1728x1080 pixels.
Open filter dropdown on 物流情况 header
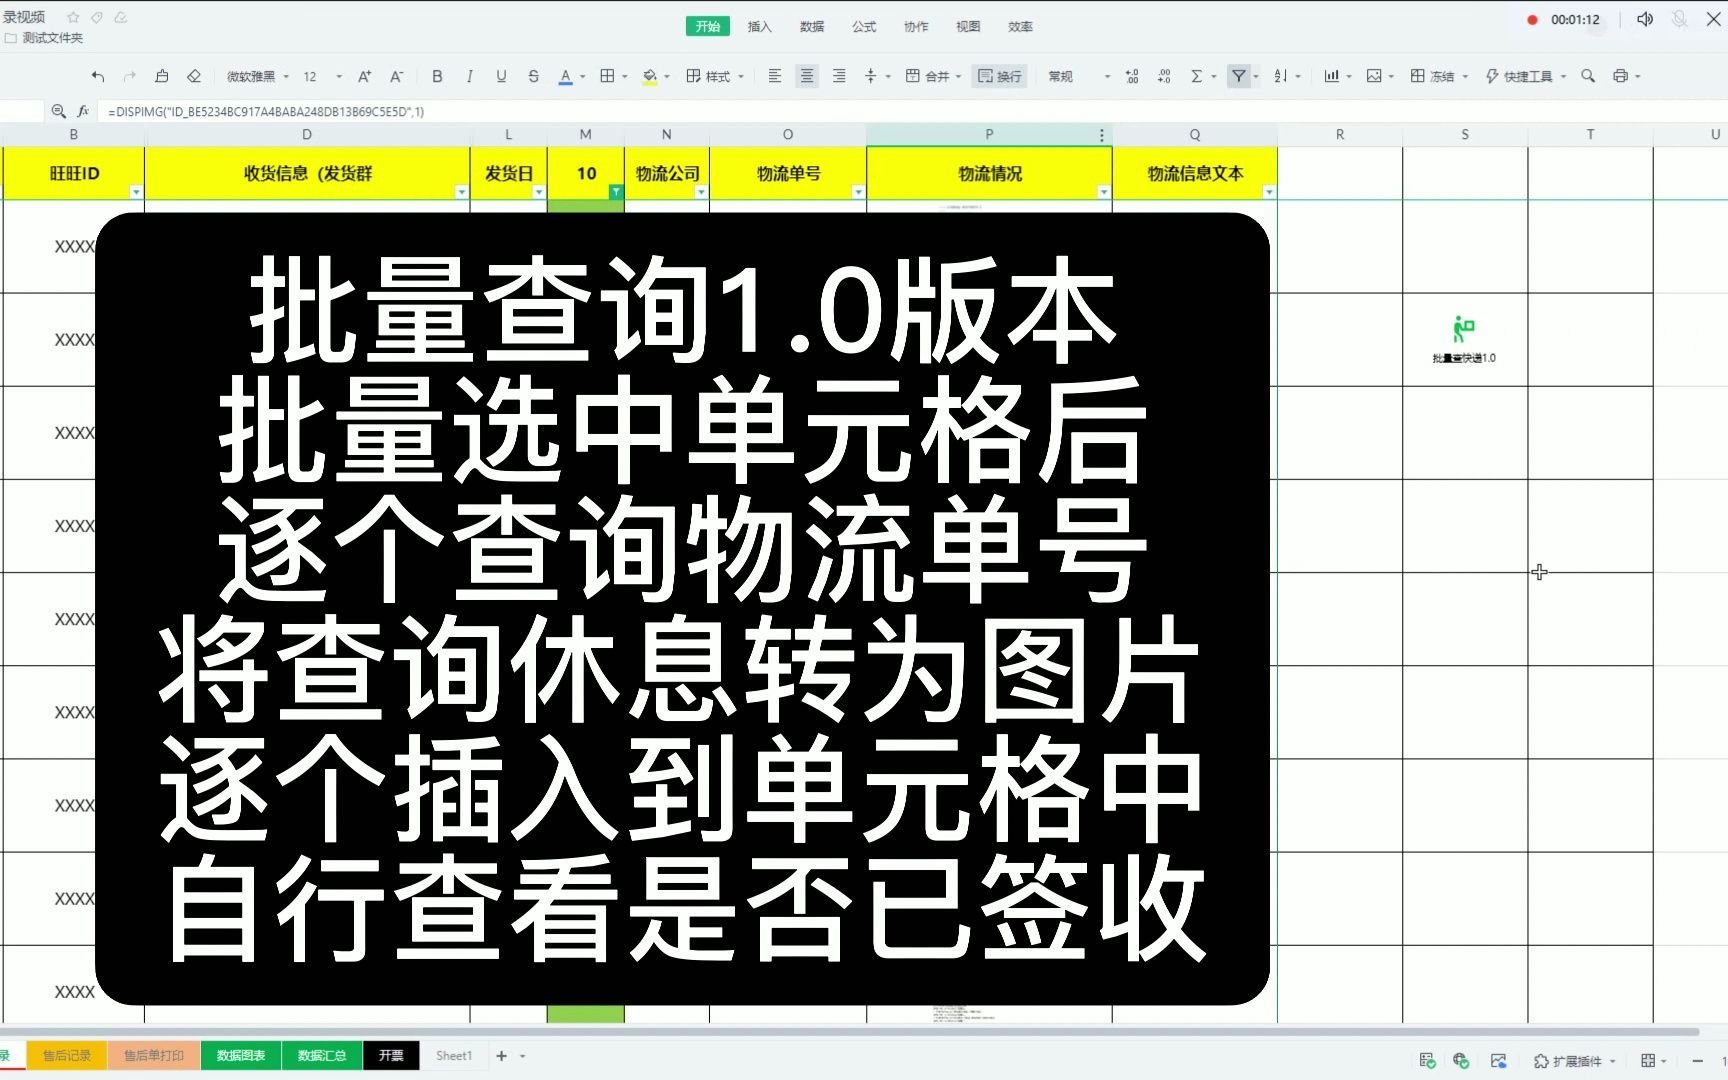coord(1104,192)
